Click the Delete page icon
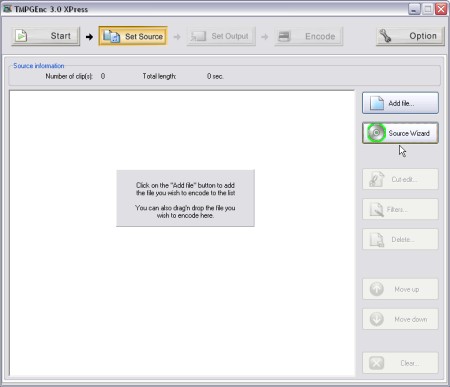This screenshot has width=450, height=387. 377,239
